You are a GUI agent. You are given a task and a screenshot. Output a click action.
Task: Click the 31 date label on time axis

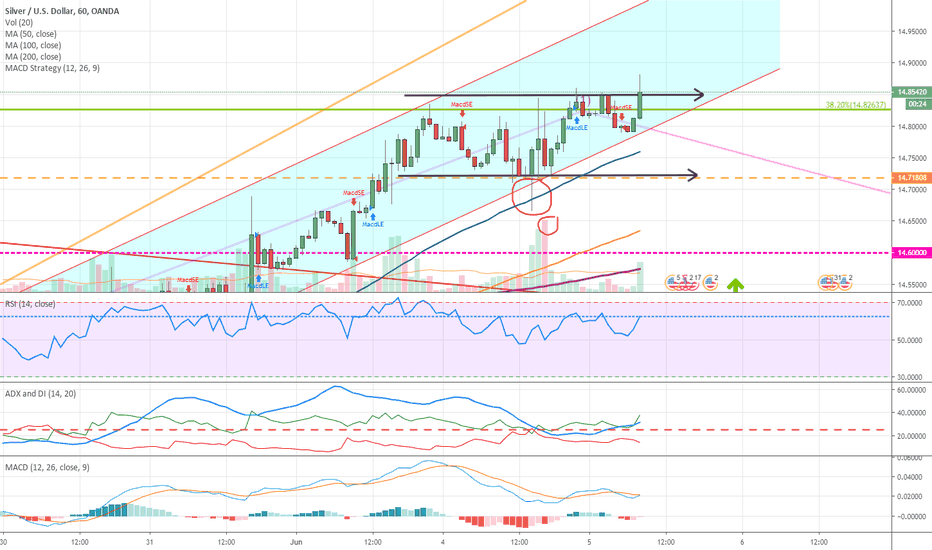(150, 542)
